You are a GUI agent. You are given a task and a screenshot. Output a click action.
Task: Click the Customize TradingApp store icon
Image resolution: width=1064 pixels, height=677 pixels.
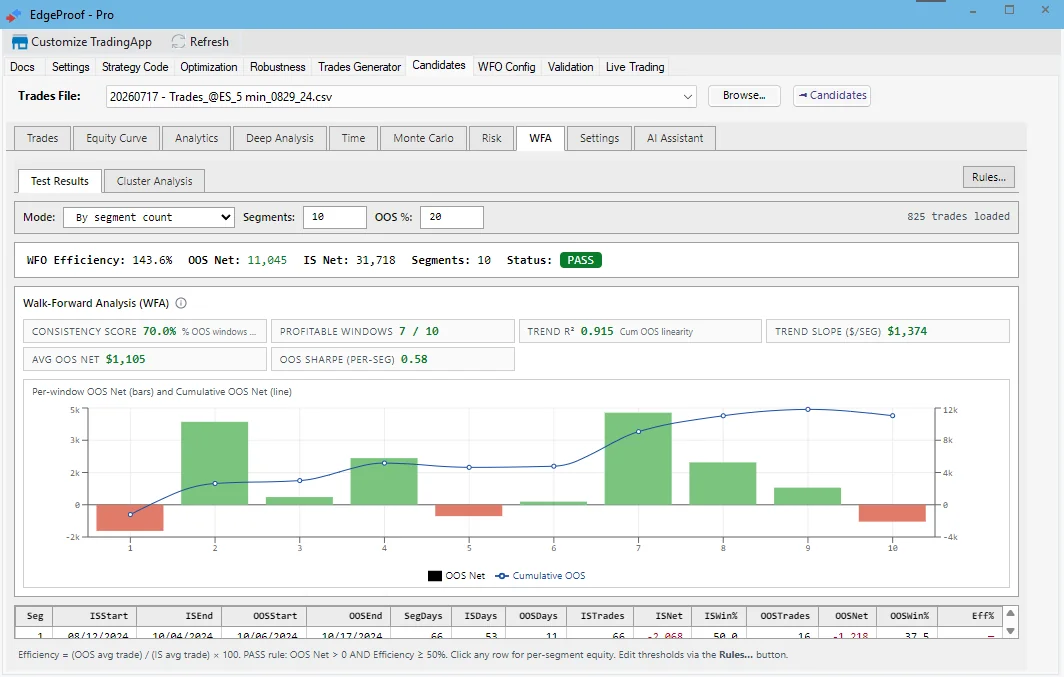(x=20, y=42)
